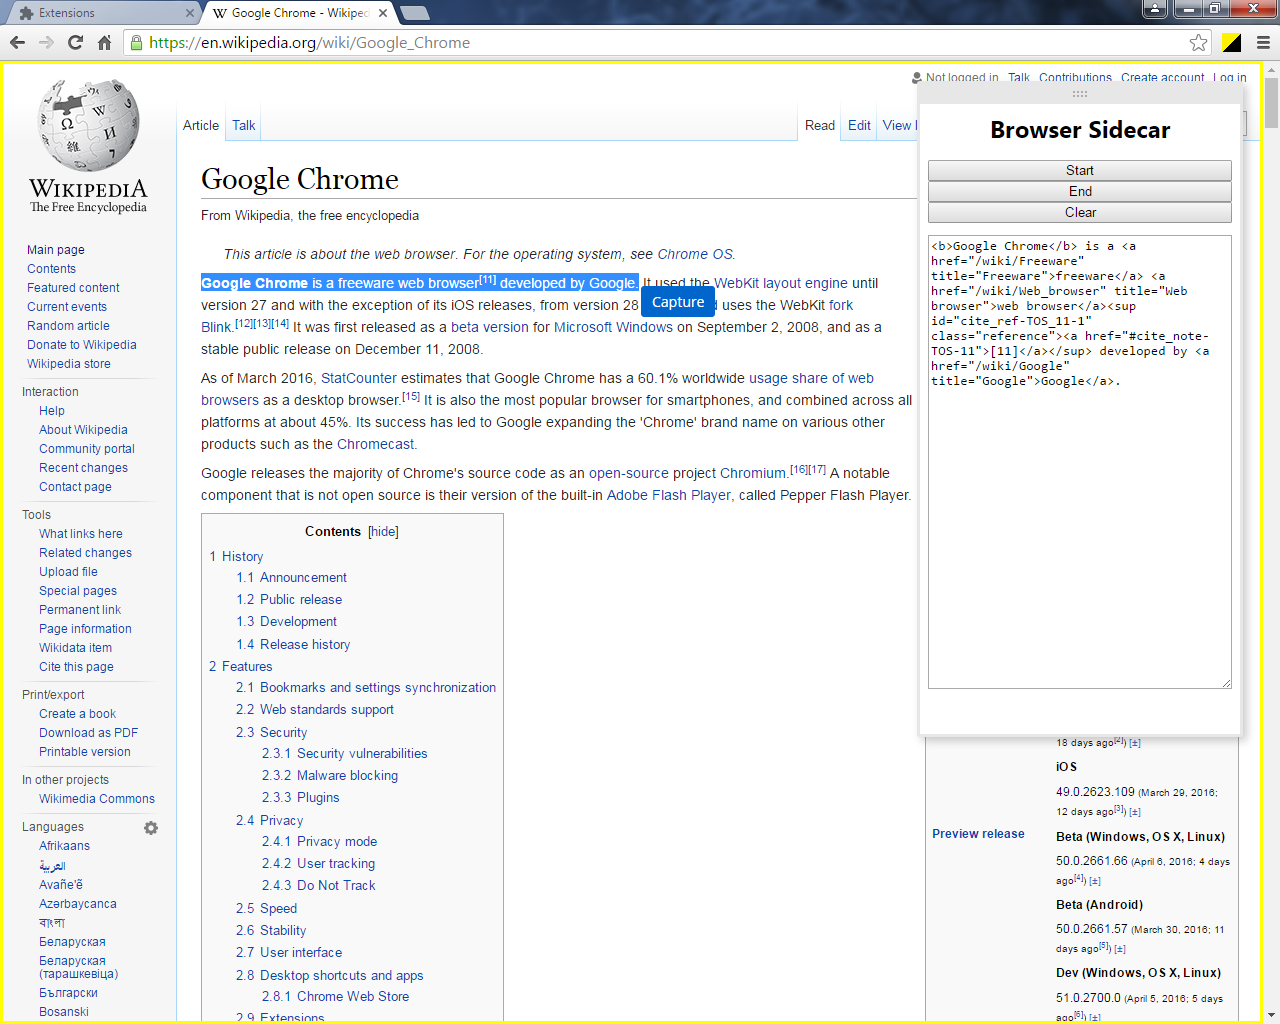Select the Article tab
The height and width of the screenshot is (1024, 1280).
201,125
